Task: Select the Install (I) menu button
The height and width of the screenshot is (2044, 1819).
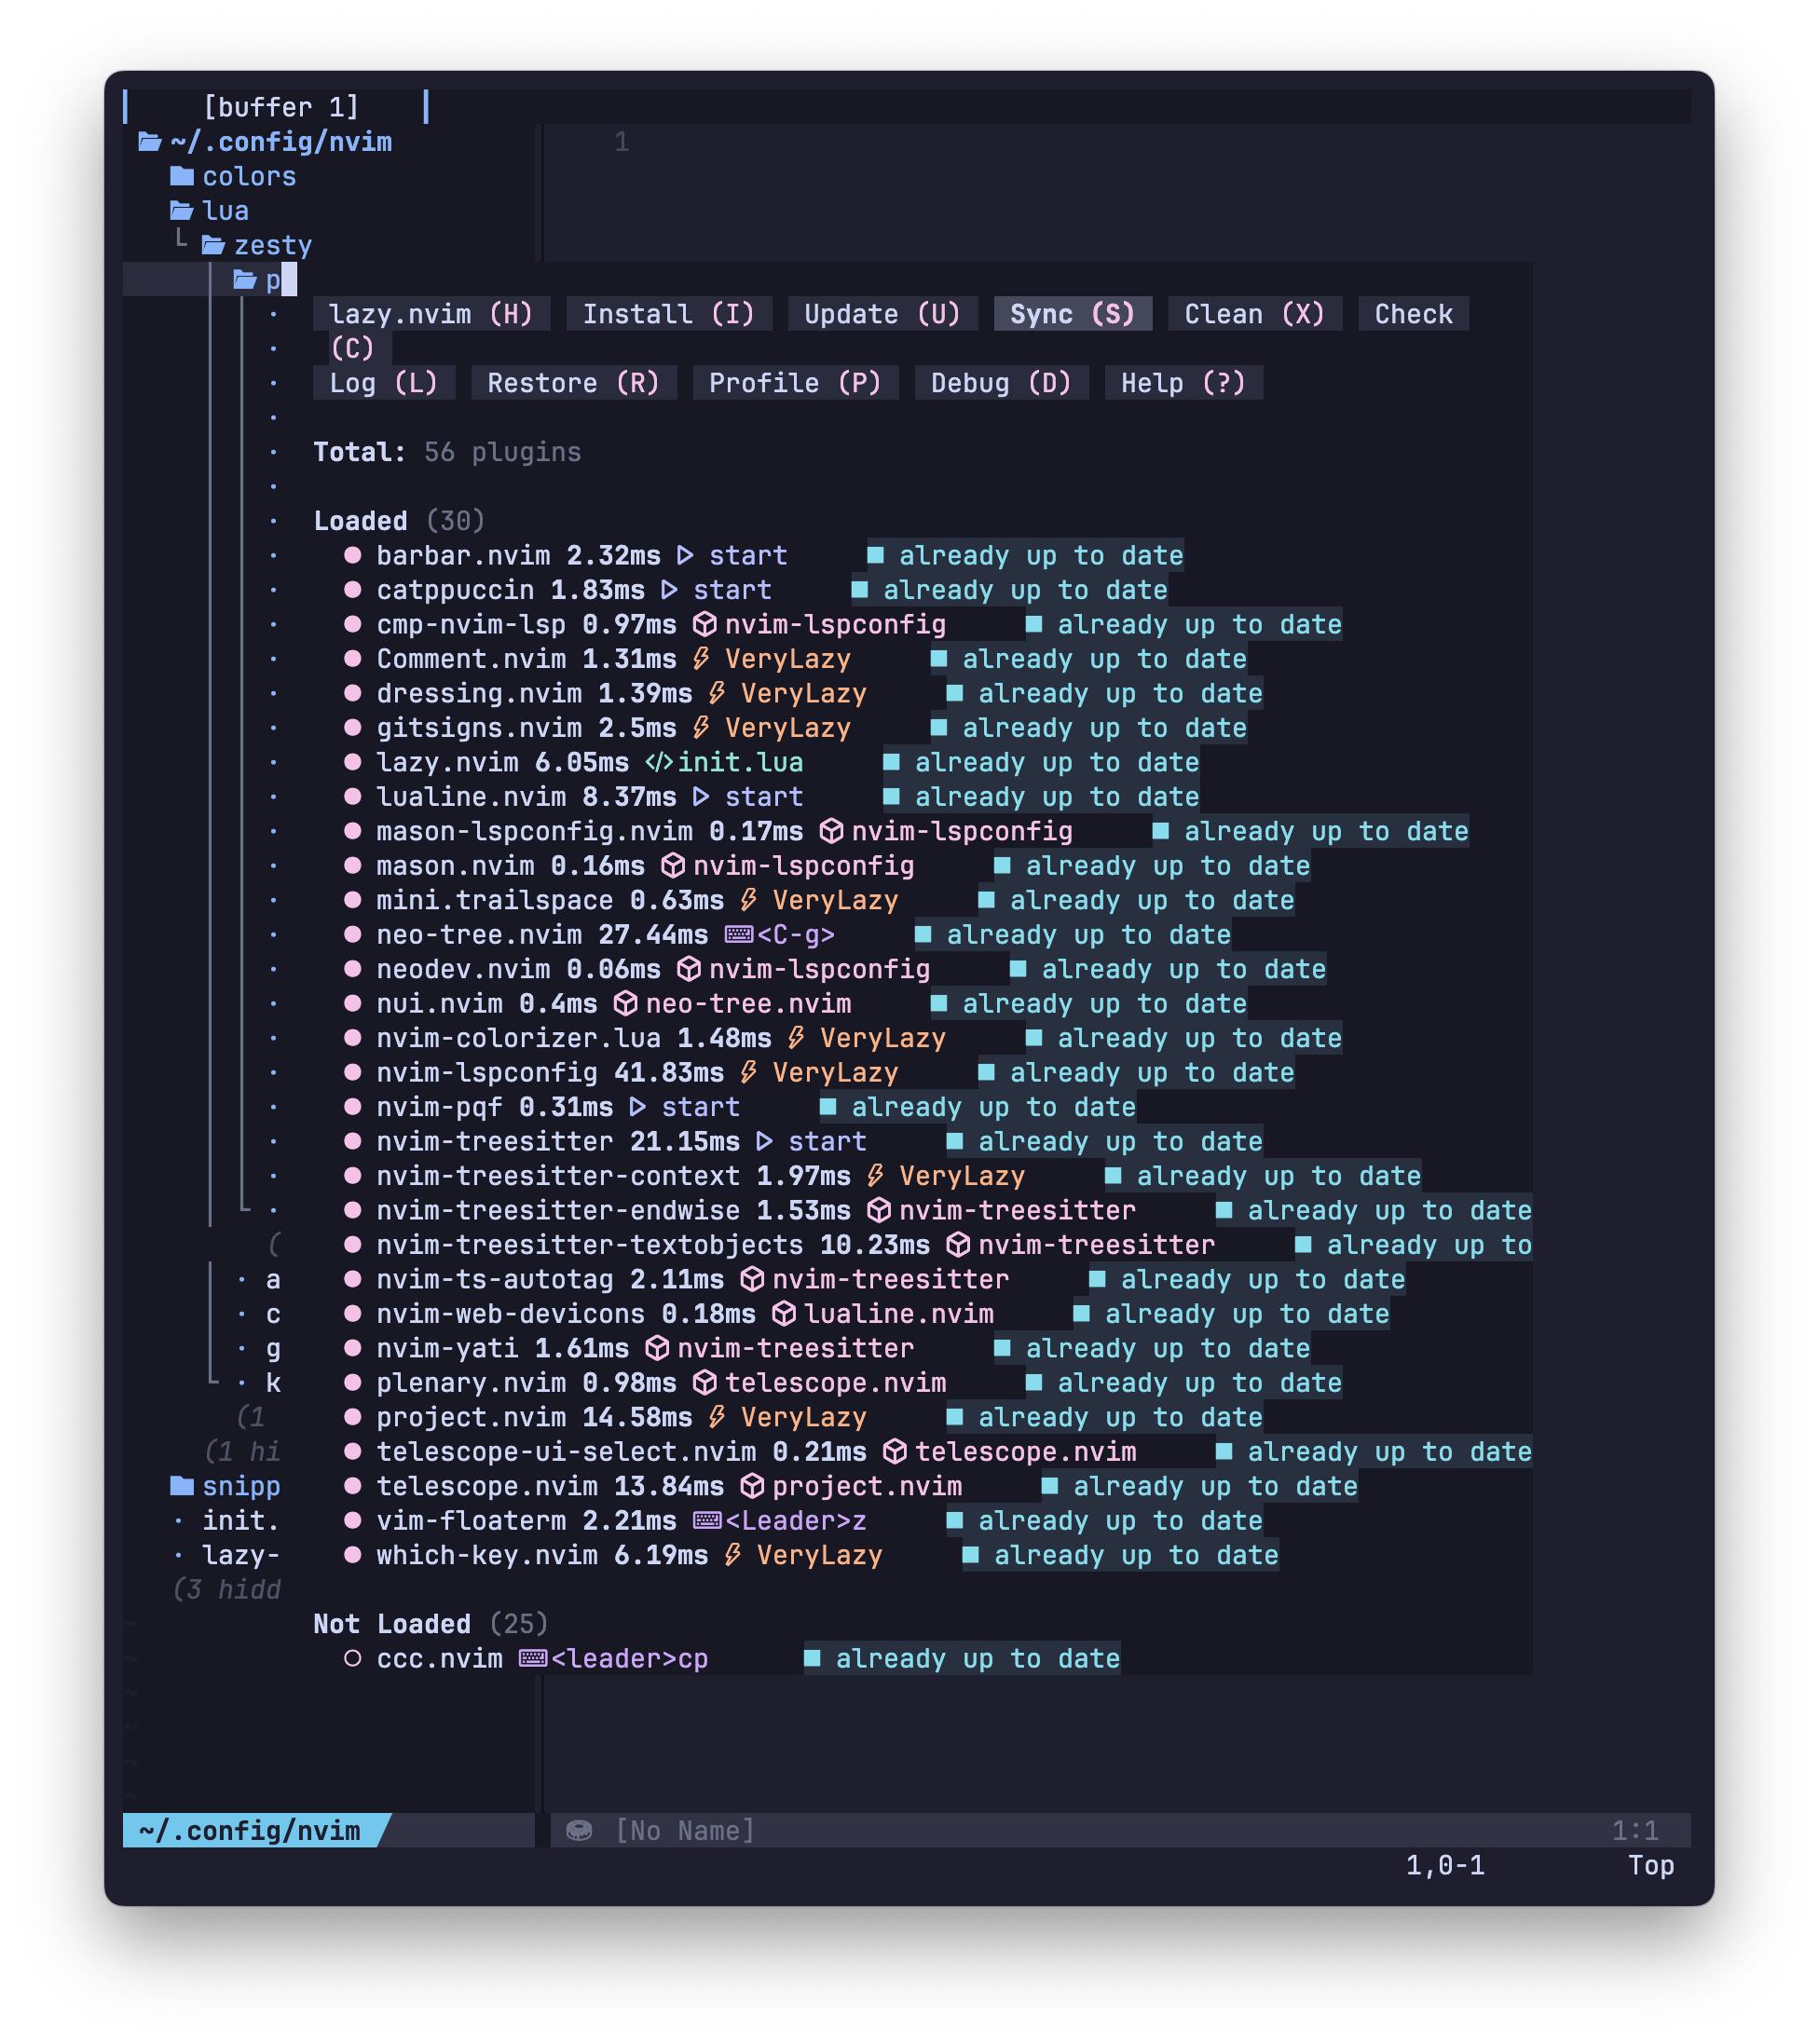Action: click(x=668, y=314)
